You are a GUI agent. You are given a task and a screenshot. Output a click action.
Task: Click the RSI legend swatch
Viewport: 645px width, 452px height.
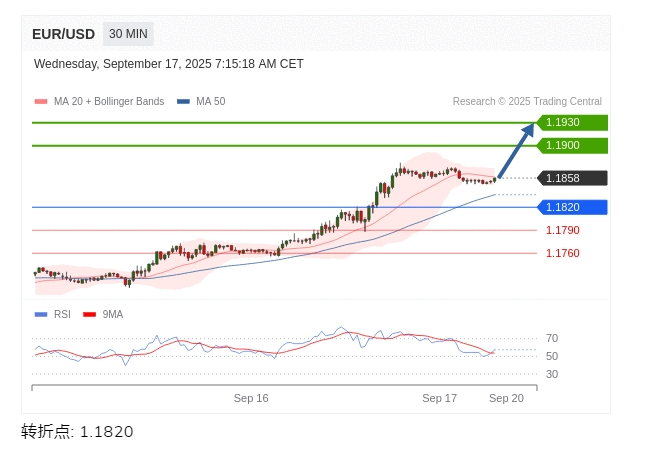41,315
